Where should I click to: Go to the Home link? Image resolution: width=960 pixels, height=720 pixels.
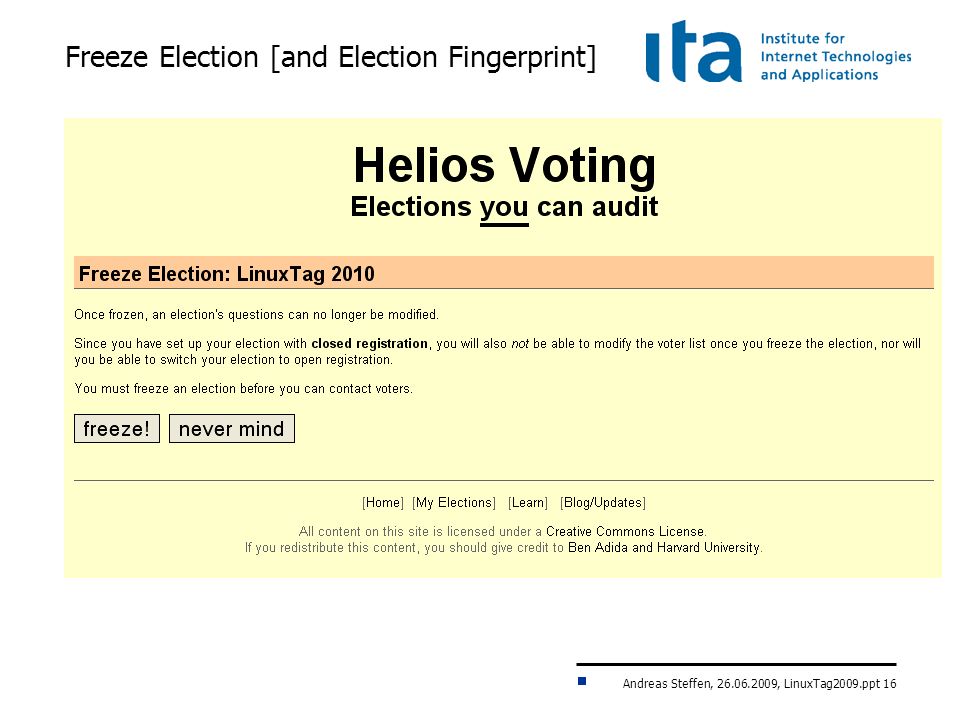coord(383,503)
